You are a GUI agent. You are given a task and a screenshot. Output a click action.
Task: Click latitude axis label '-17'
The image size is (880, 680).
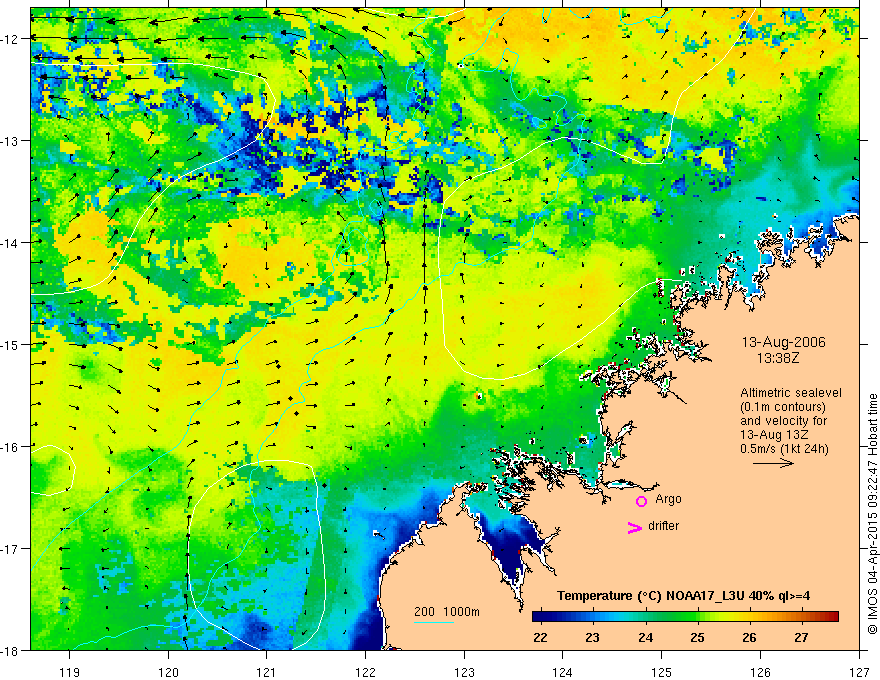click(11, 549)
